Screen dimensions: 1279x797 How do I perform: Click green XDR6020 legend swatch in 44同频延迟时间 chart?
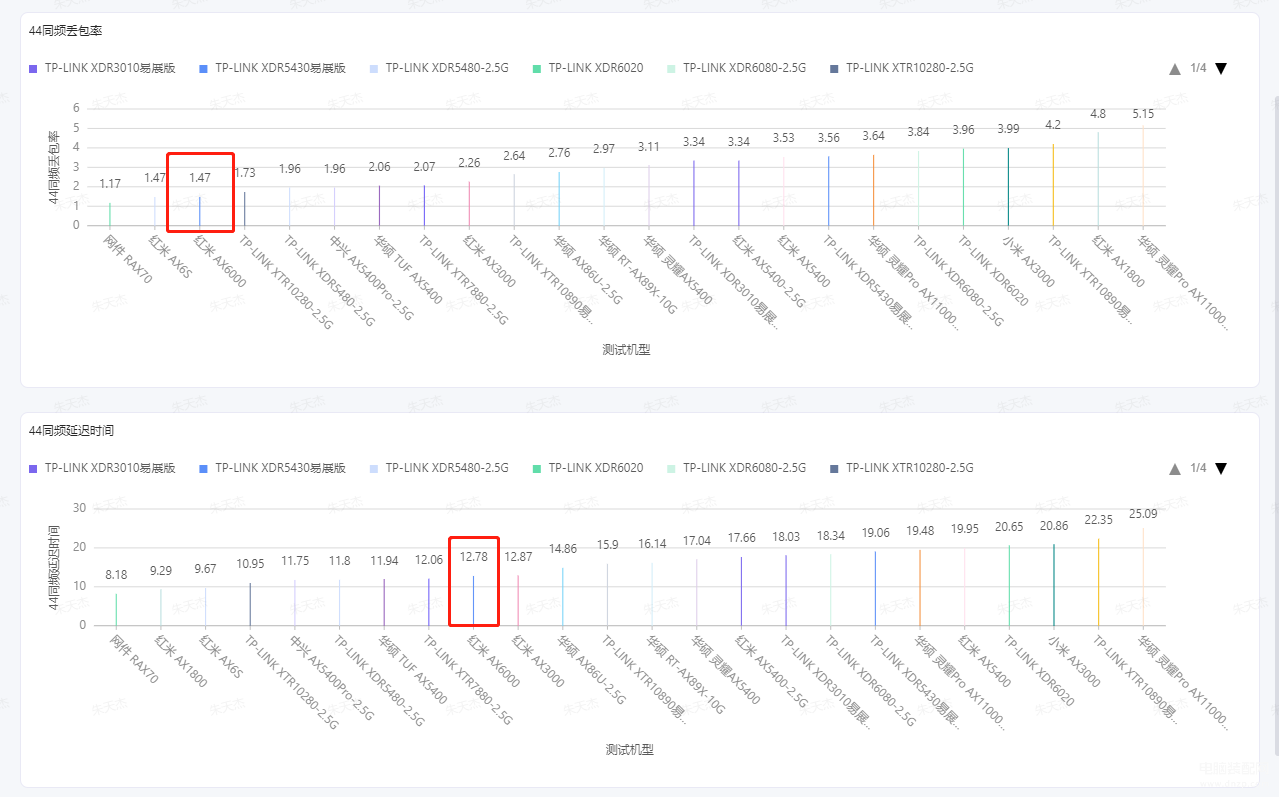(x=537, y=468)
